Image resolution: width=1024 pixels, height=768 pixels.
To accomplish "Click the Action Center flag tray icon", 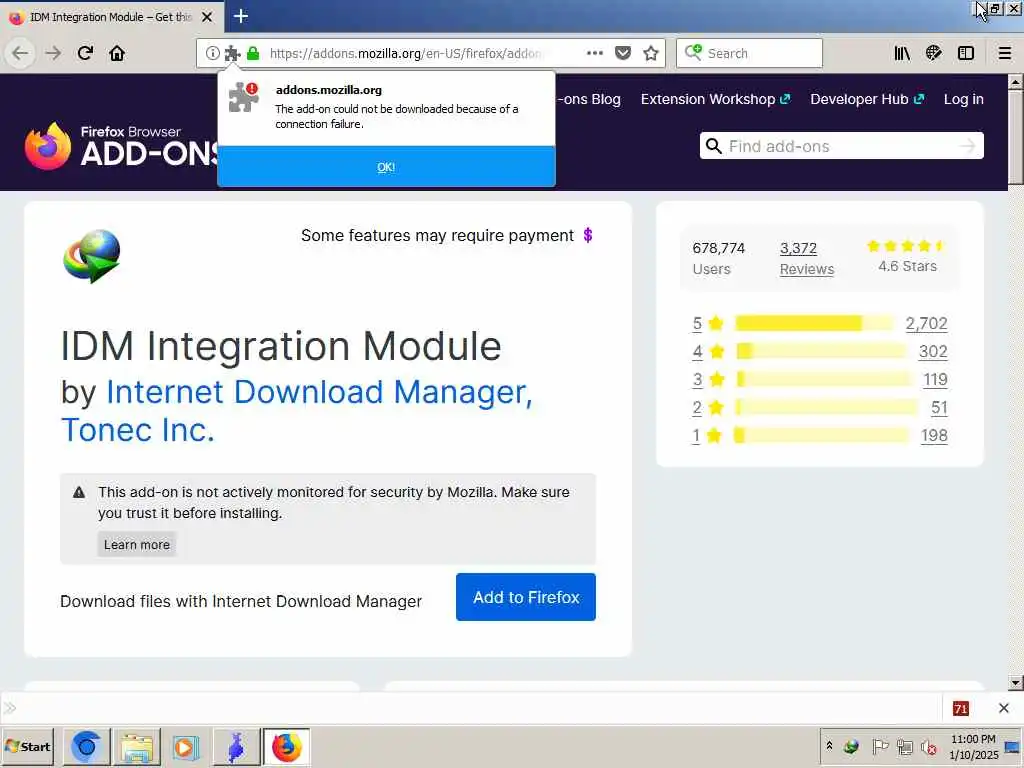I will [880, 746].
